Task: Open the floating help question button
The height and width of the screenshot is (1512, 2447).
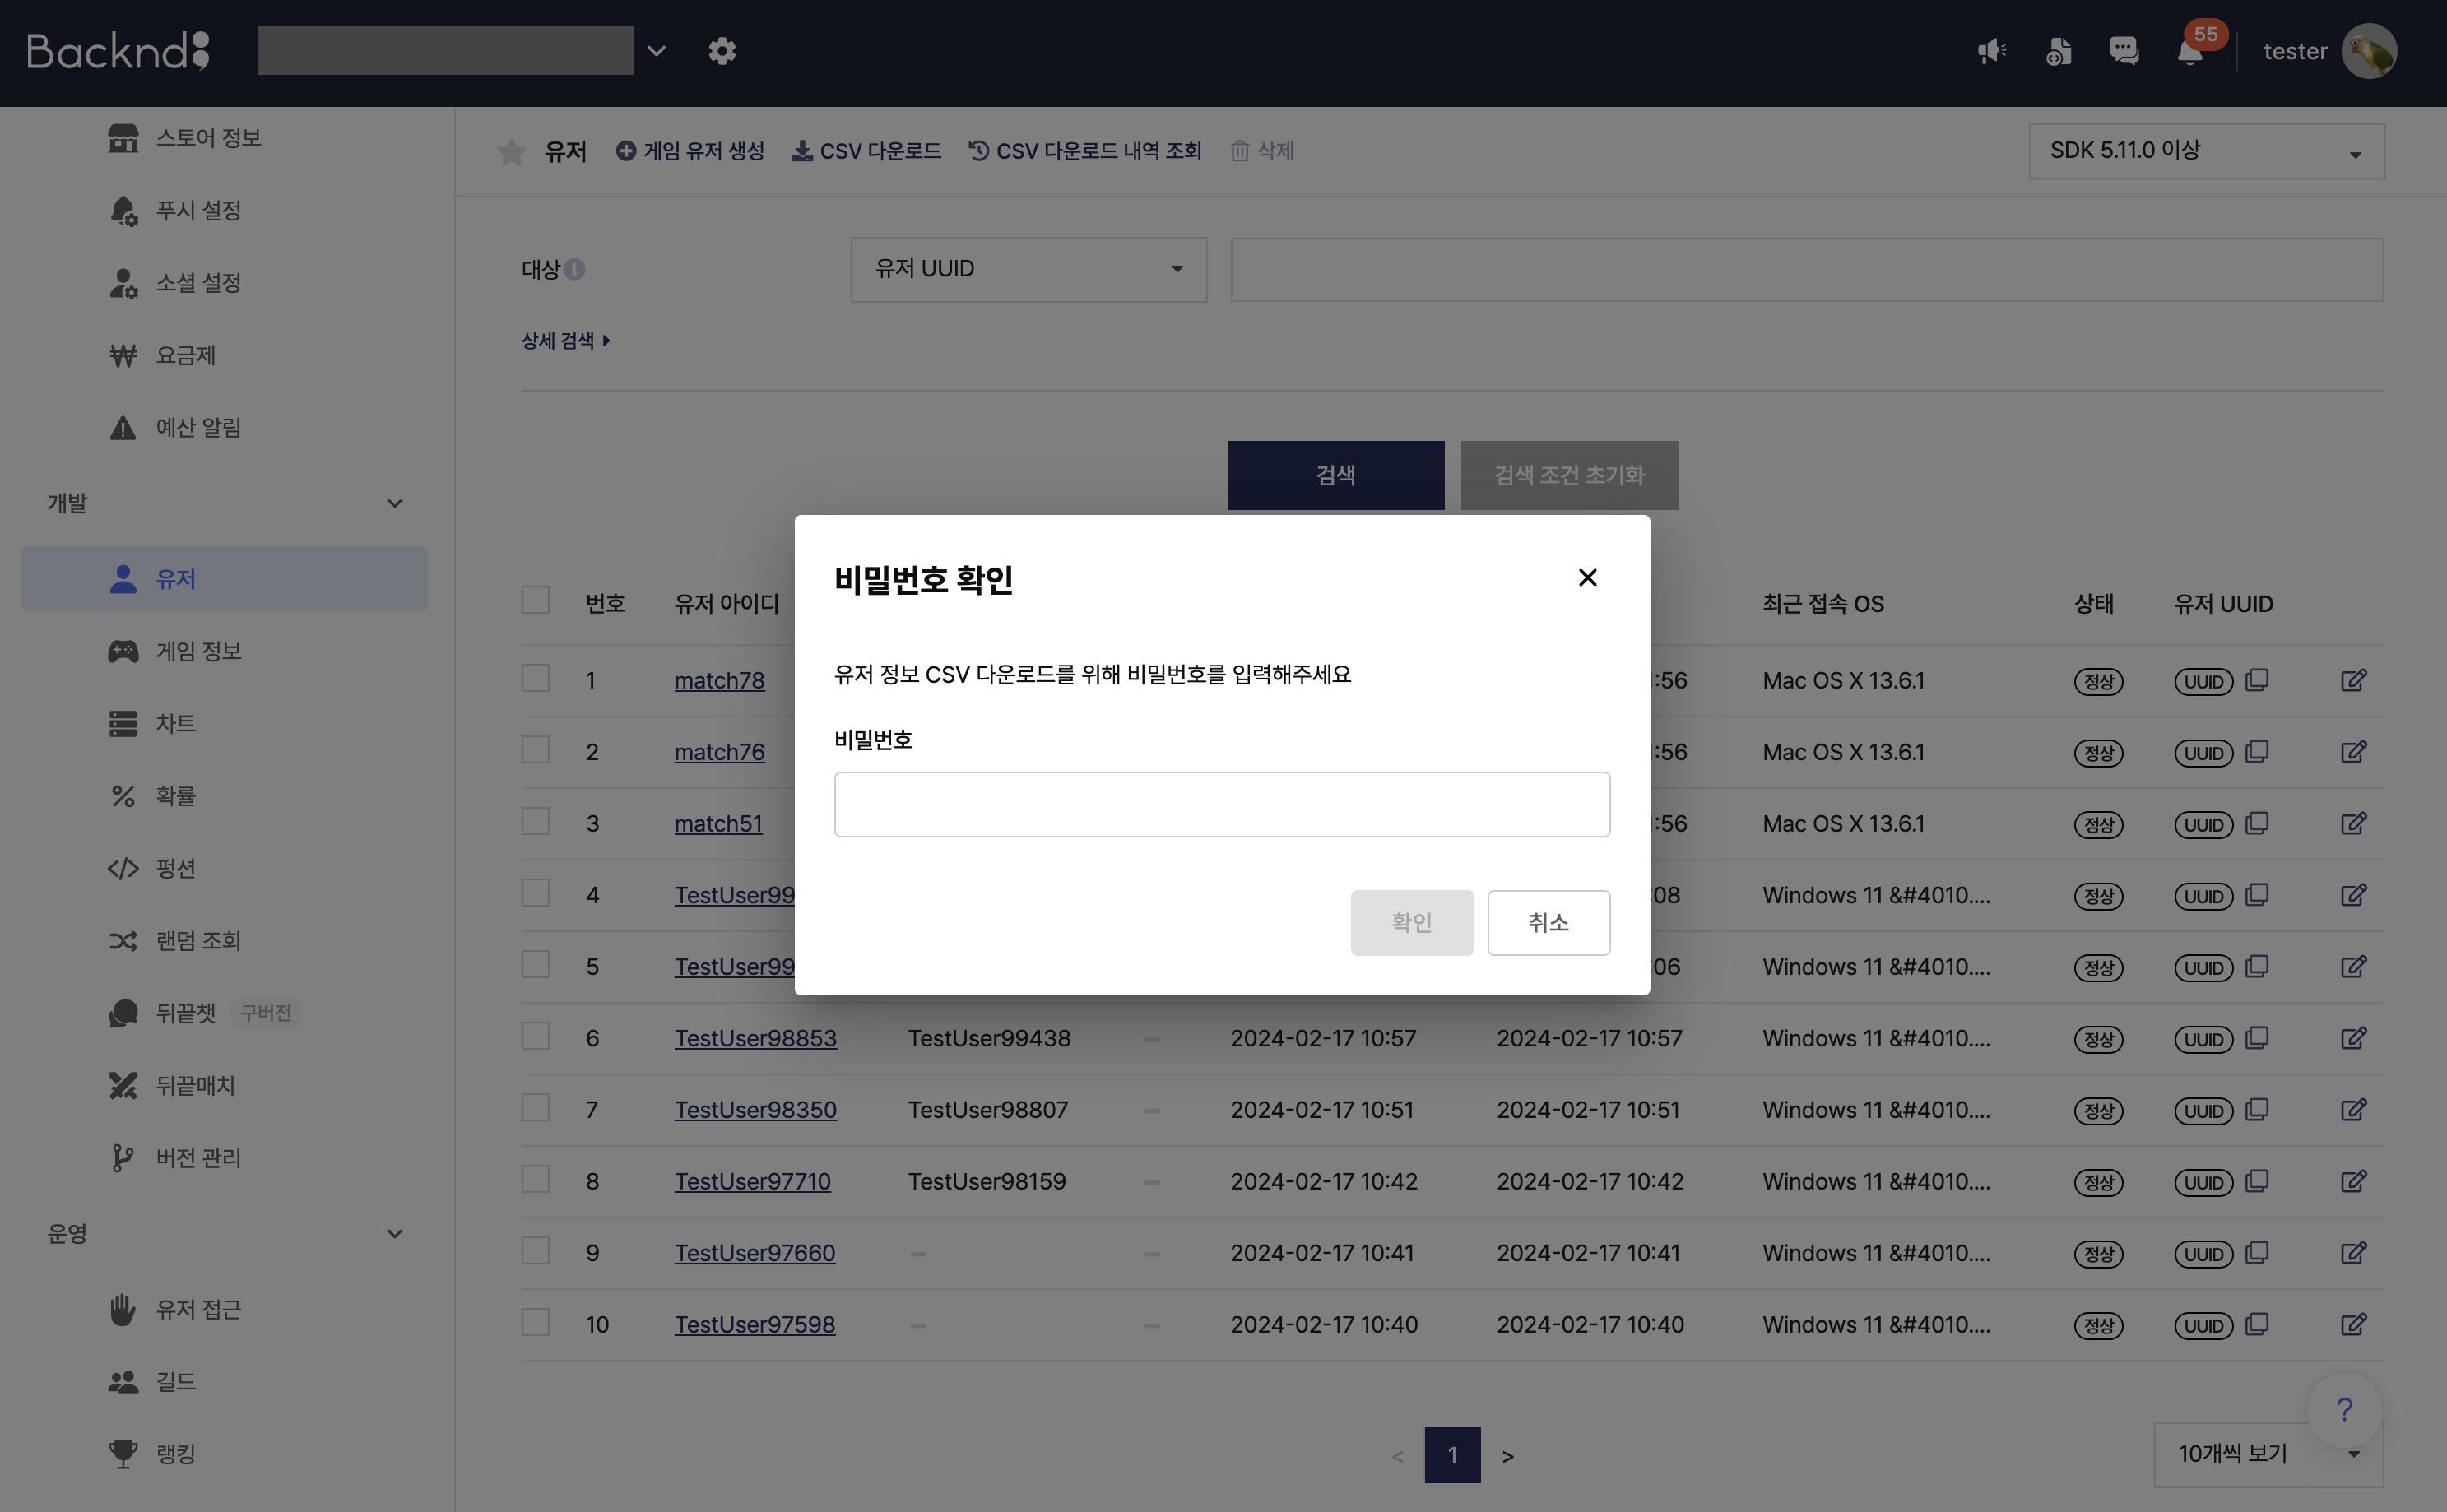Action: [x=2343, y=1409]
